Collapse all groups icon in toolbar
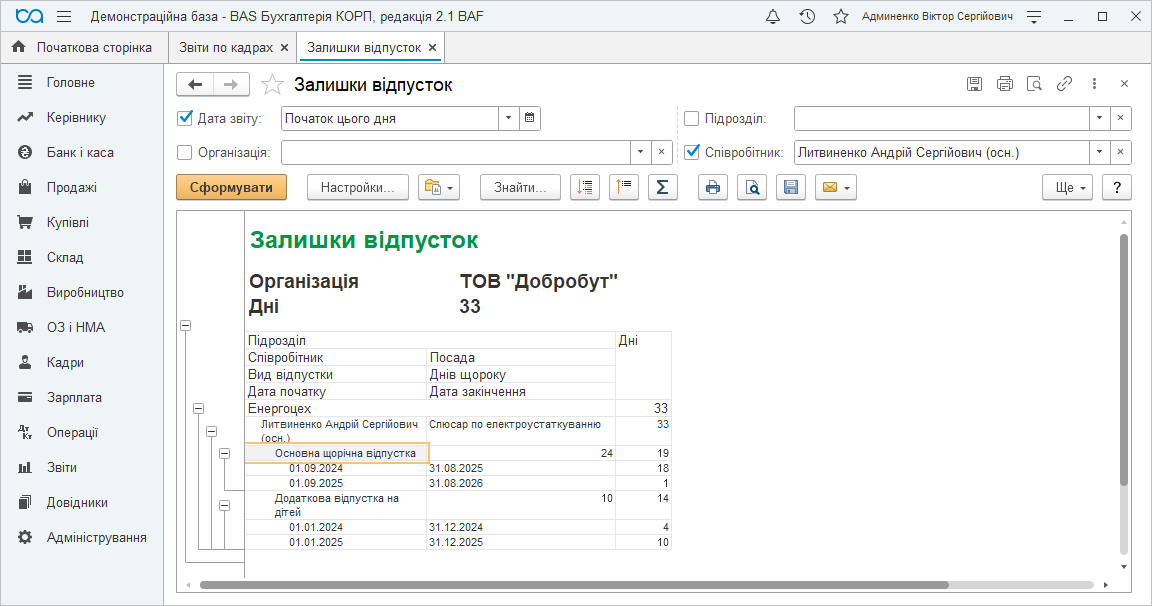 624,187
